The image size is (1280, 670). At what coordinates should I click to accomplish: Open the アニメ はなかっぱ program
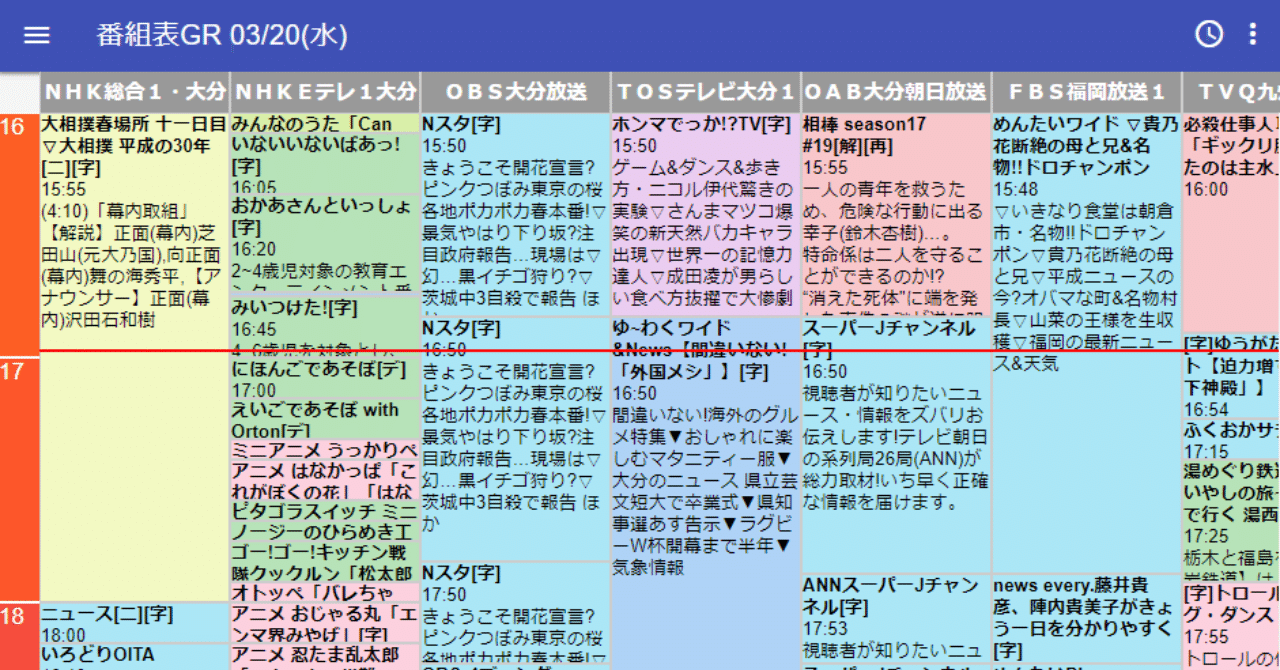(325, 479)
